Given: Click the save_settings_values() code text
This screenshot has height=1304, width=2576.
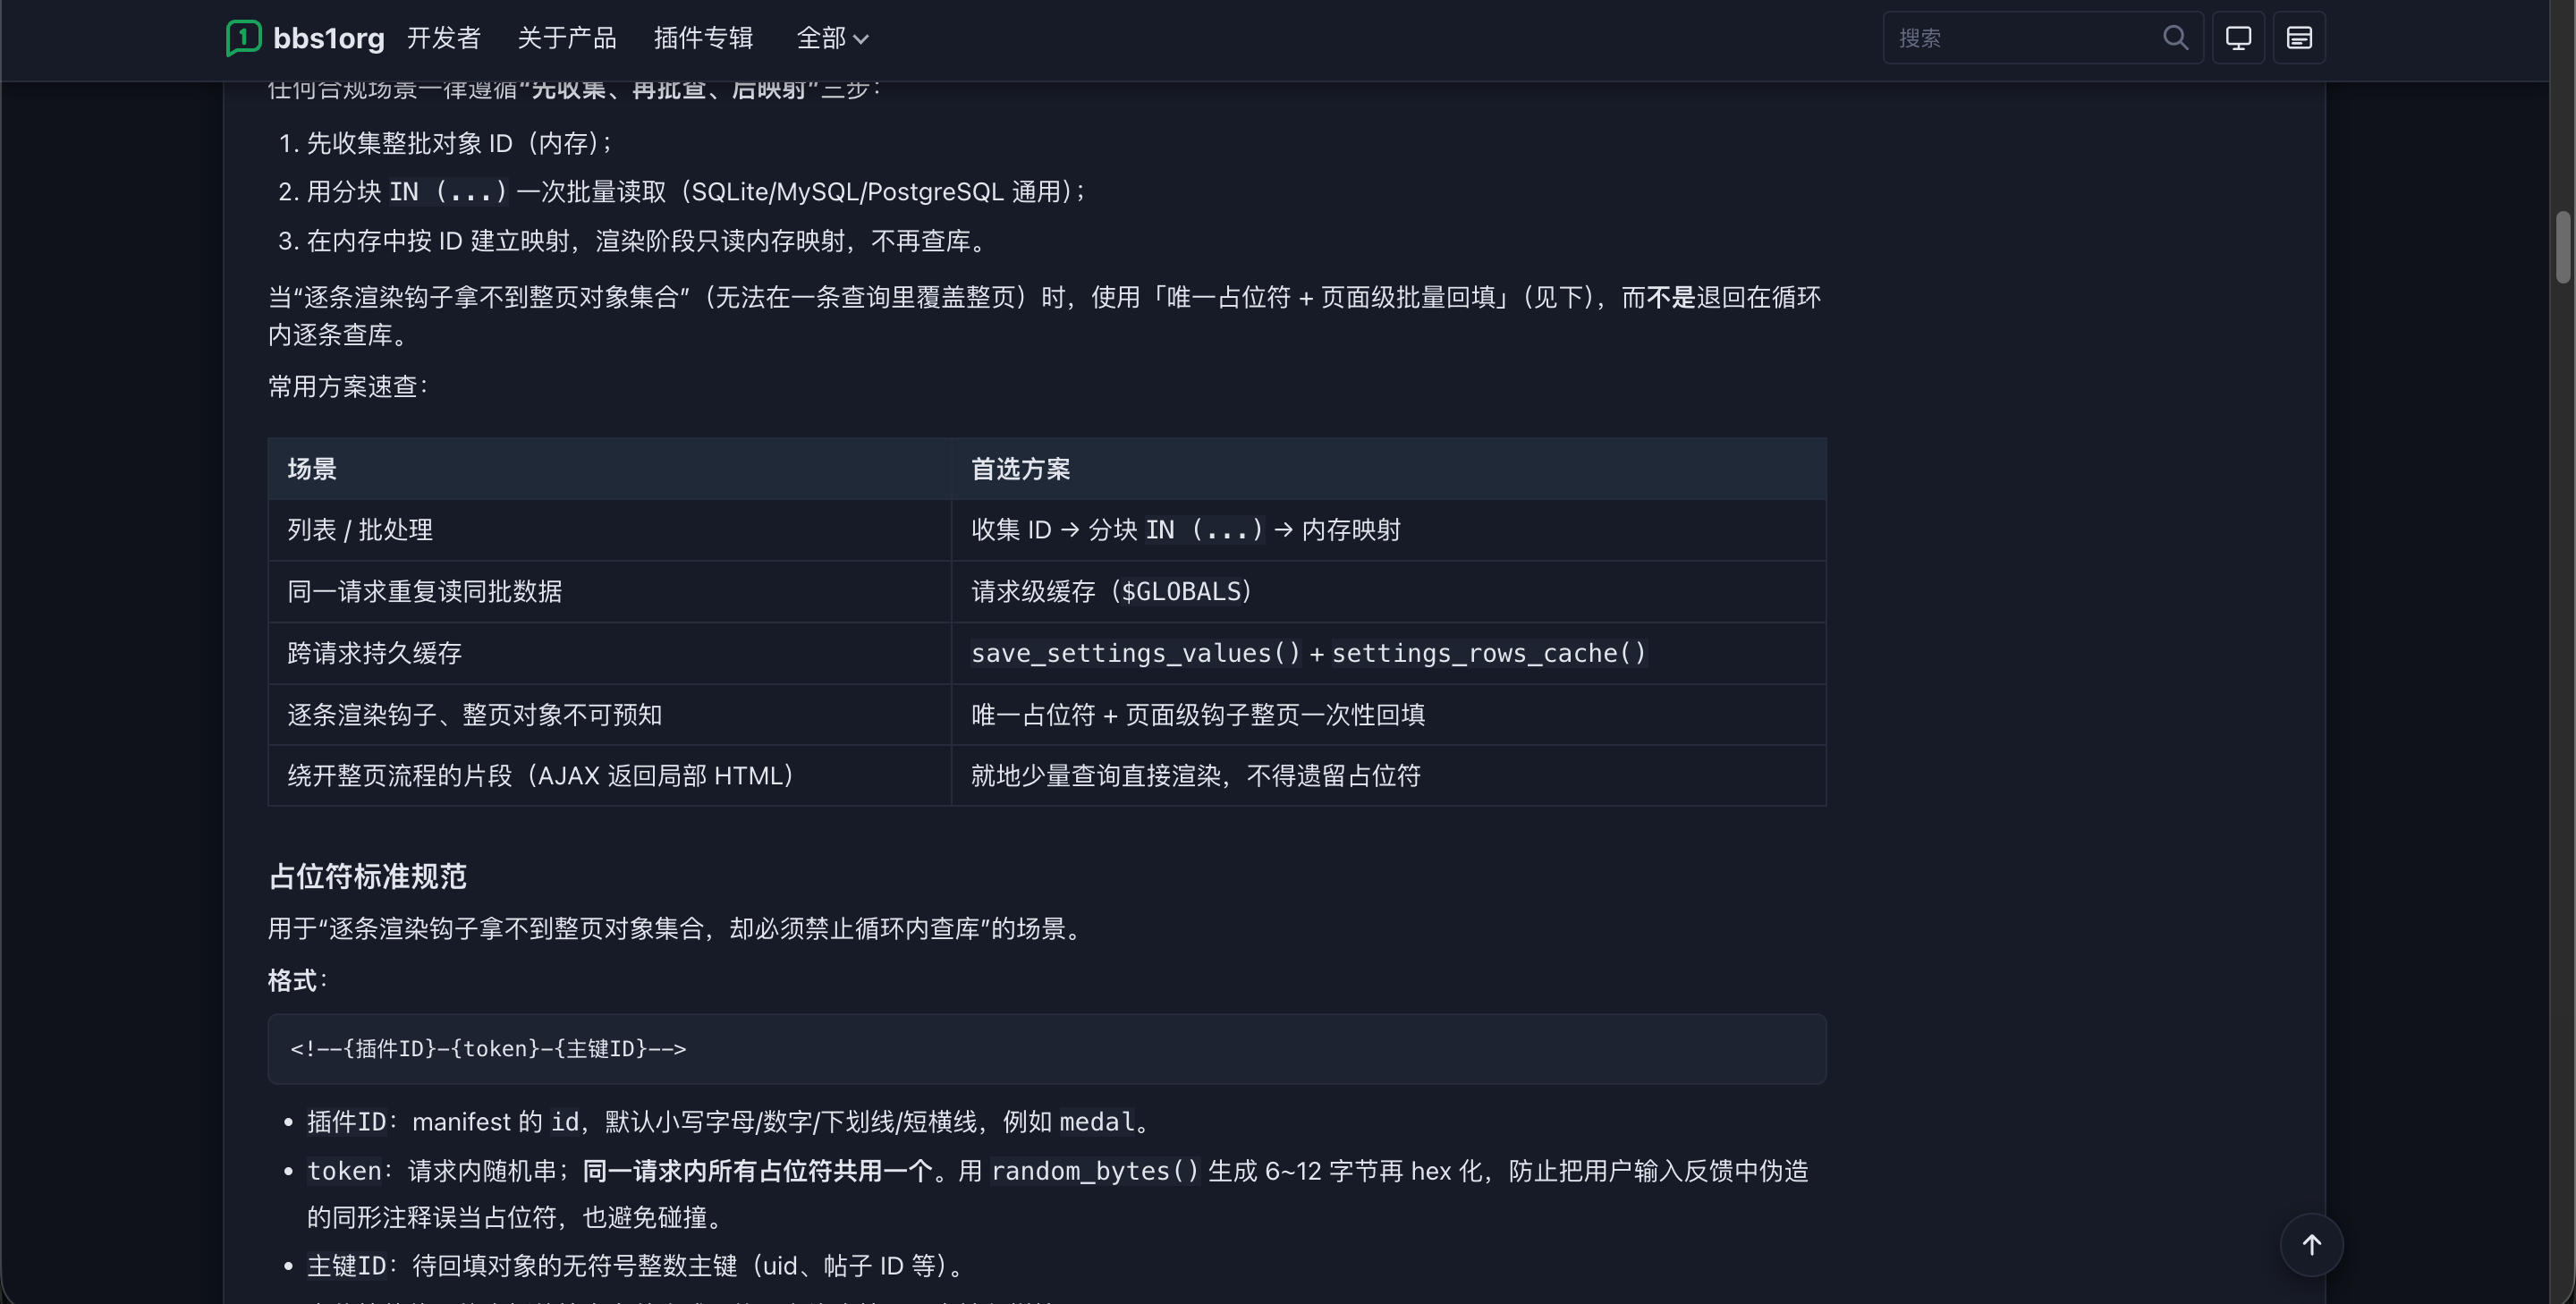Looking at the screenshot, I should point(1135,653).
